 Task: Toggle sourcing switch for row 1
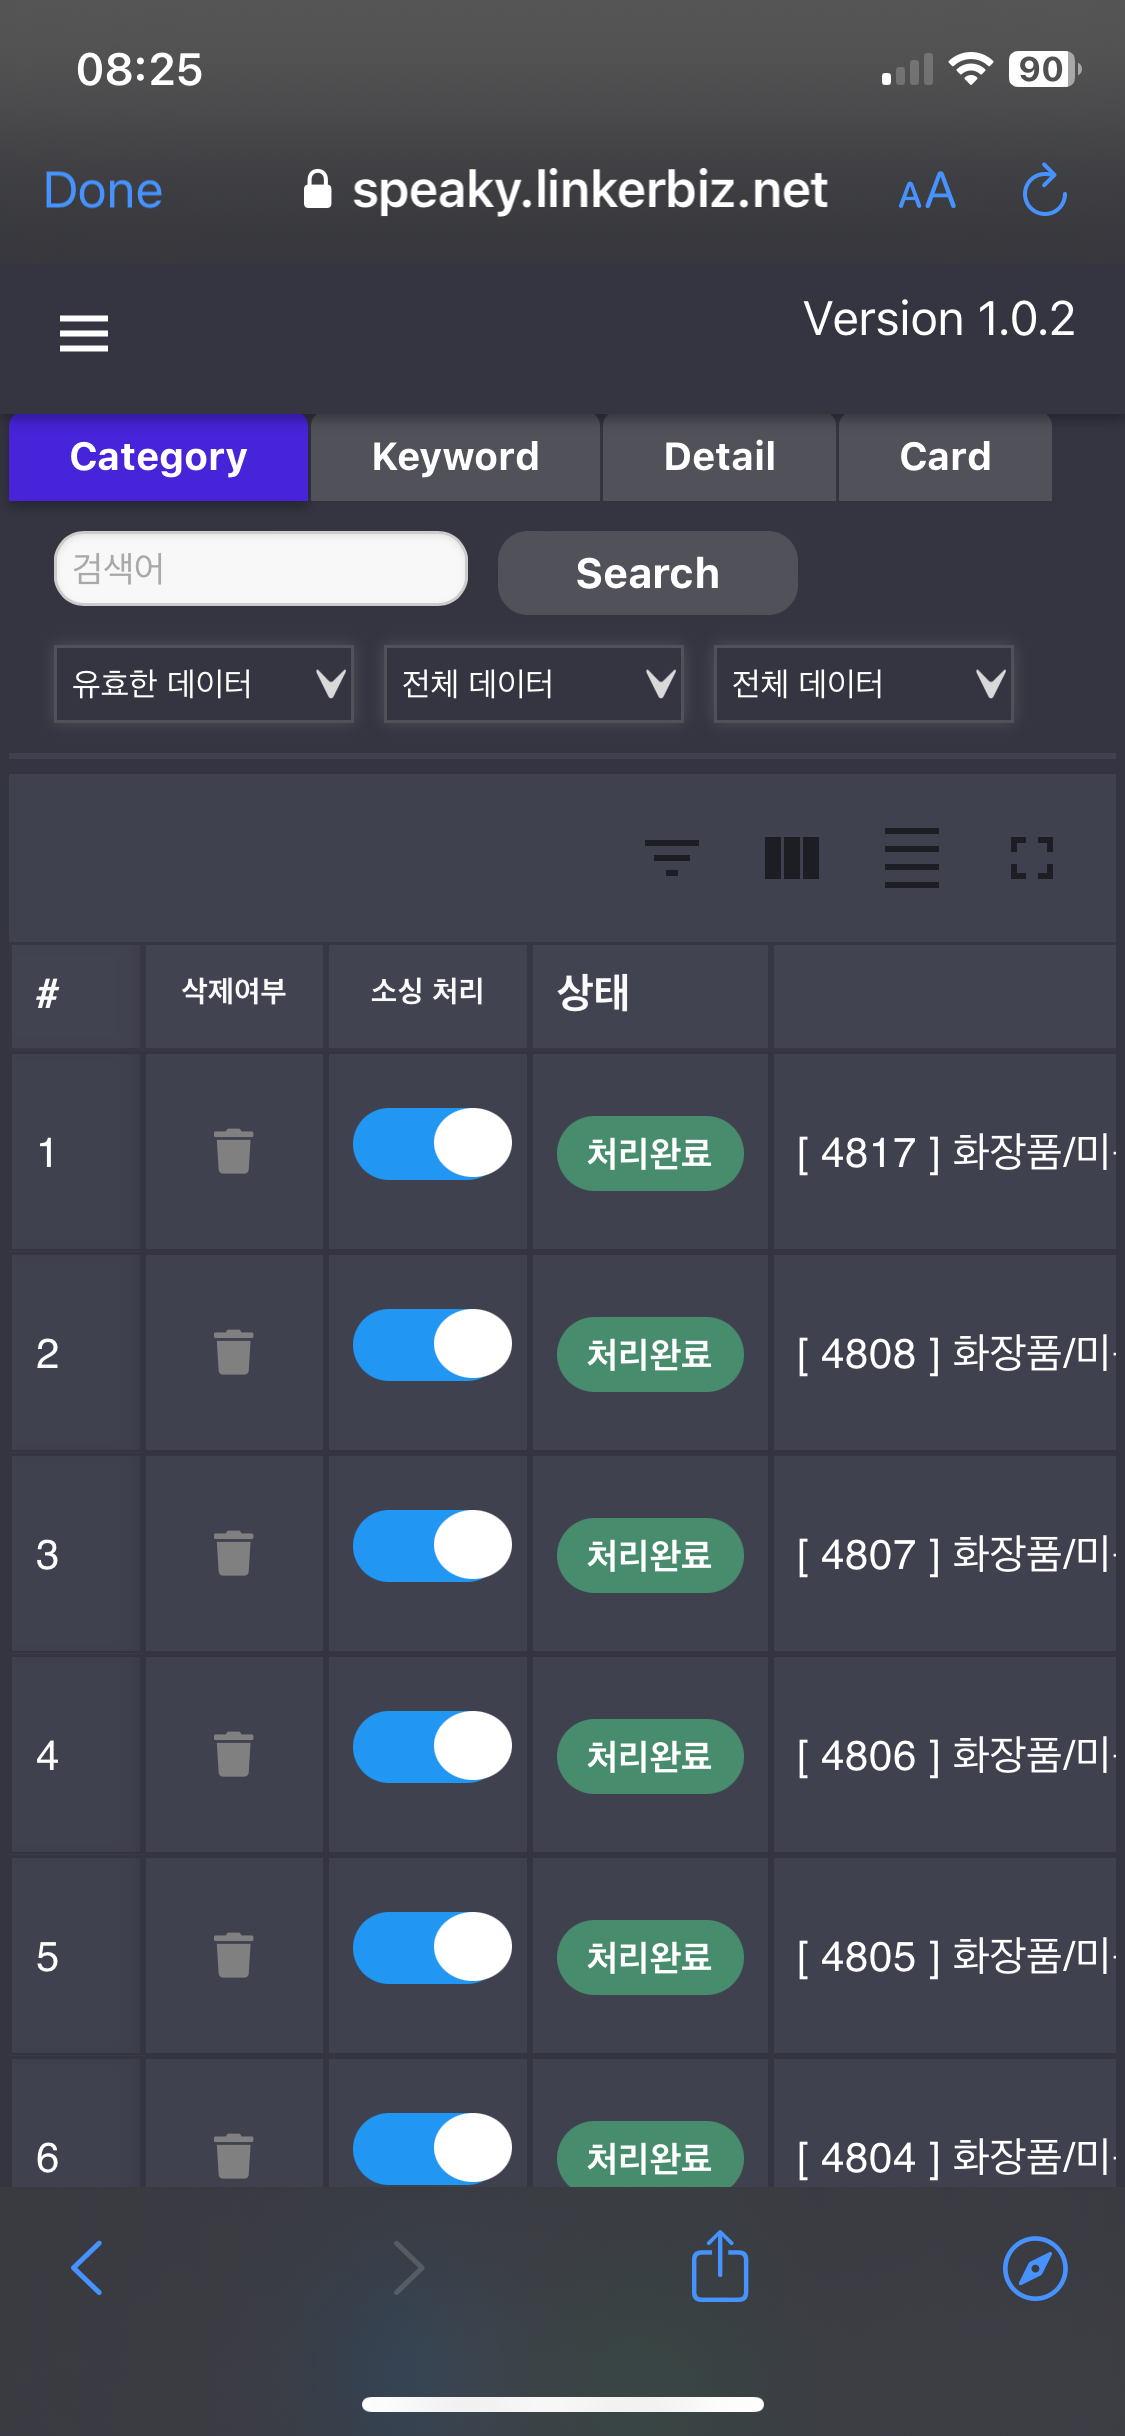(x=432, y=1144)
